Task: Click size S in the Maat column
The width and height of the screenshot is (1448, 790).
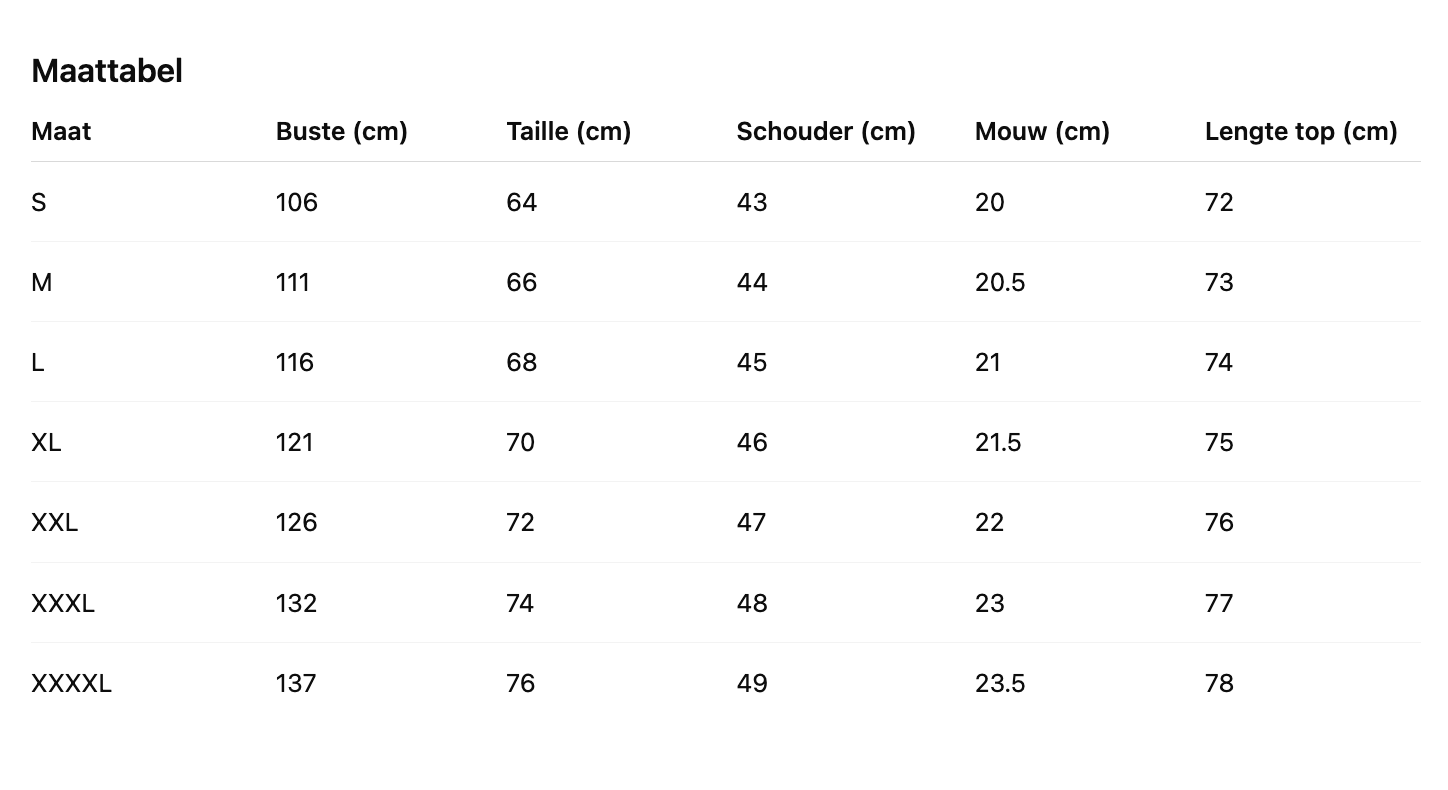Action: 39,203
